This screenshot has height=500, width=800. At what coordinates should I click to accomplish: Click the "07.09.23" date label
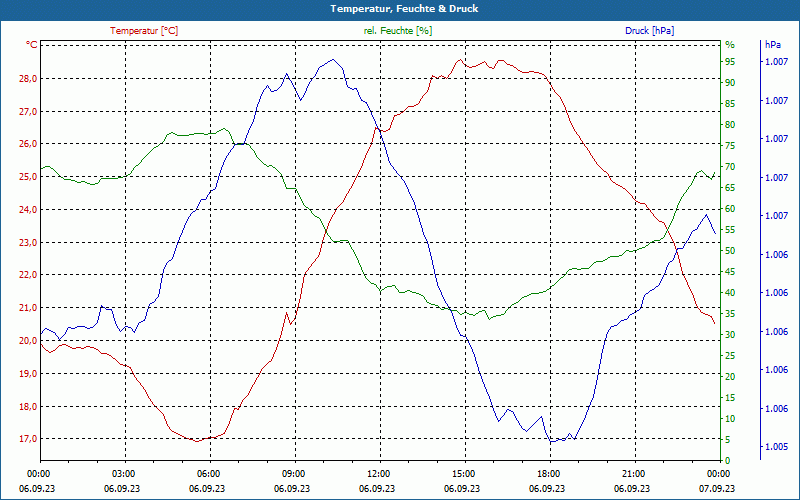(x=717, y=489)
